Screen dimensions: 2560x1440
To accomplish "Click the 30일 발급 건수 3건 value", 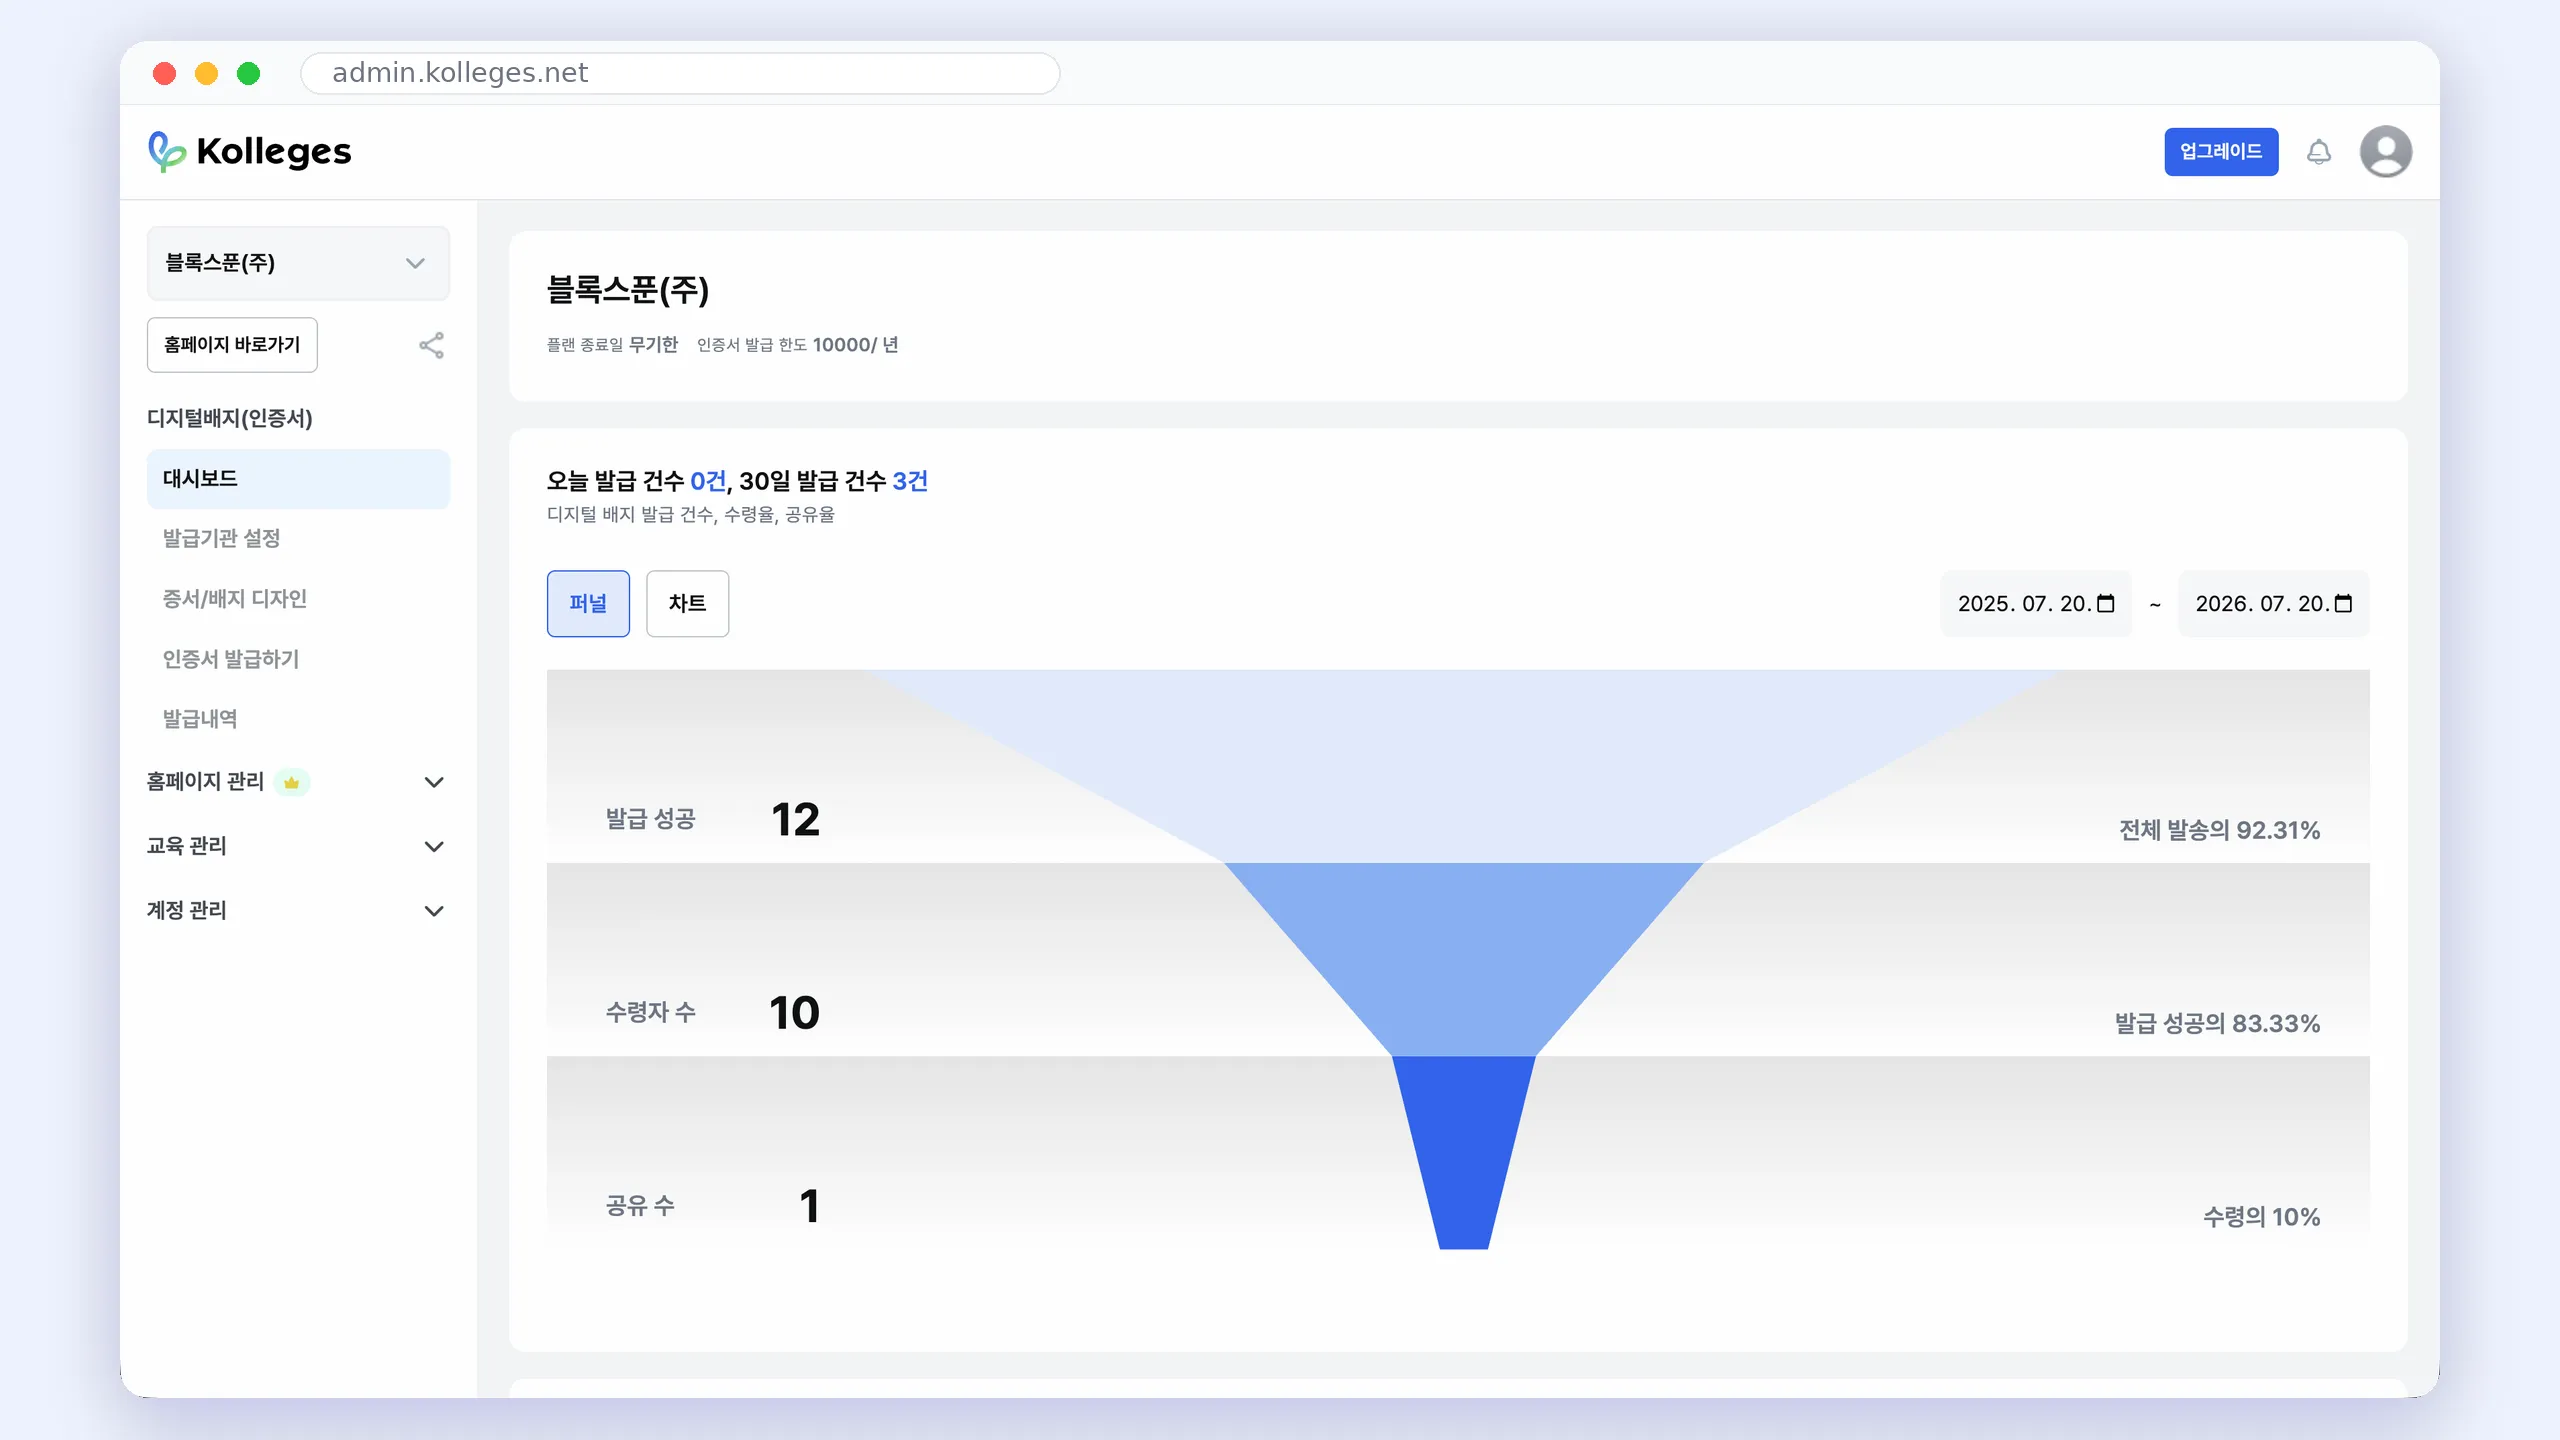I will 910,481.
